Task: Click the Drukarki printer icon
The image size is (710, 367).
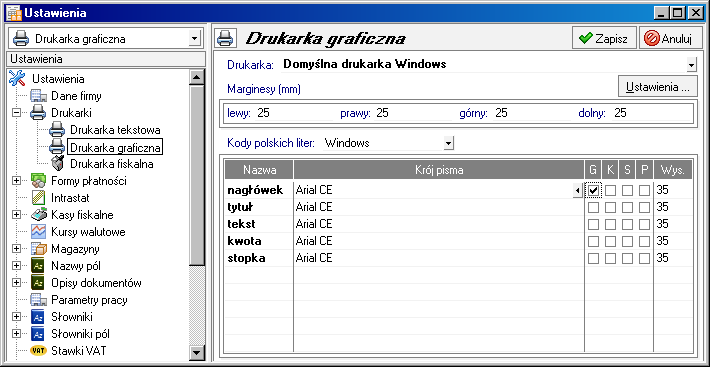Action: click(x=38, y=113)
